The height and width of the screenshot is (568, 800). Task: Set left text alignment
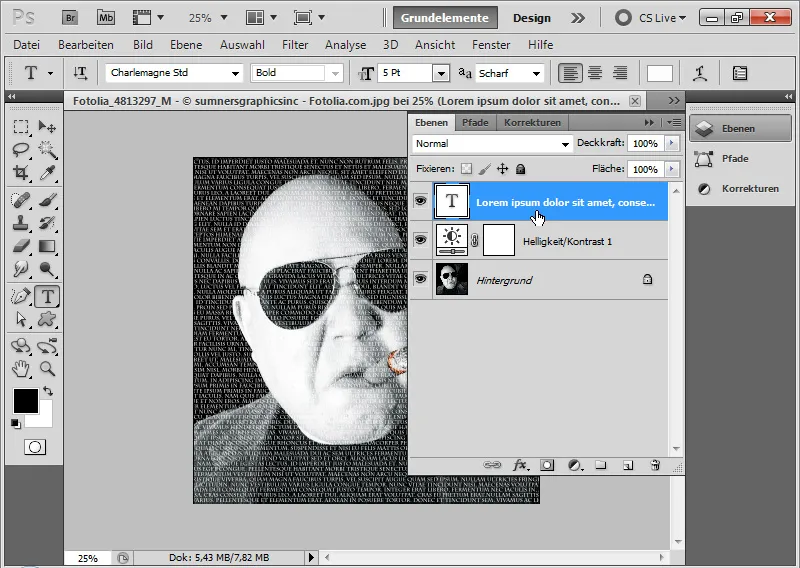coord(570,73)
